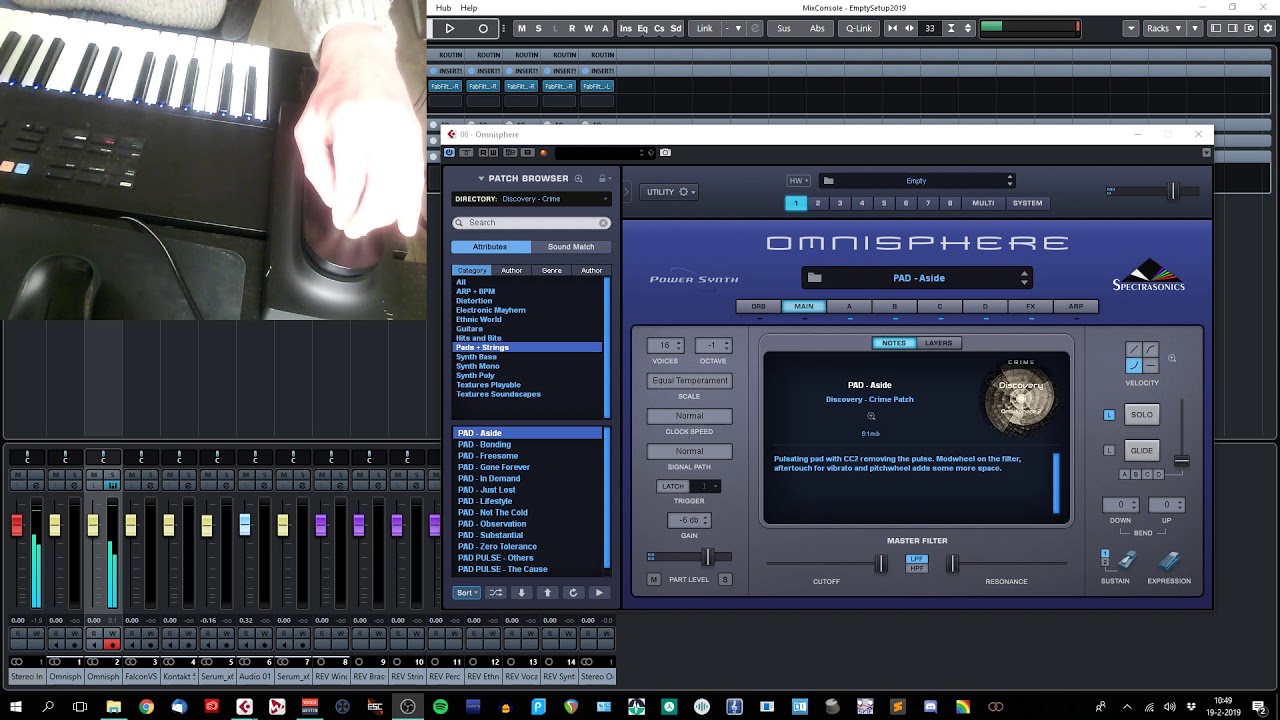Open MixConsole Racks dropdown
This screenshot has width=1280, height=720.
coord(1163,29)
